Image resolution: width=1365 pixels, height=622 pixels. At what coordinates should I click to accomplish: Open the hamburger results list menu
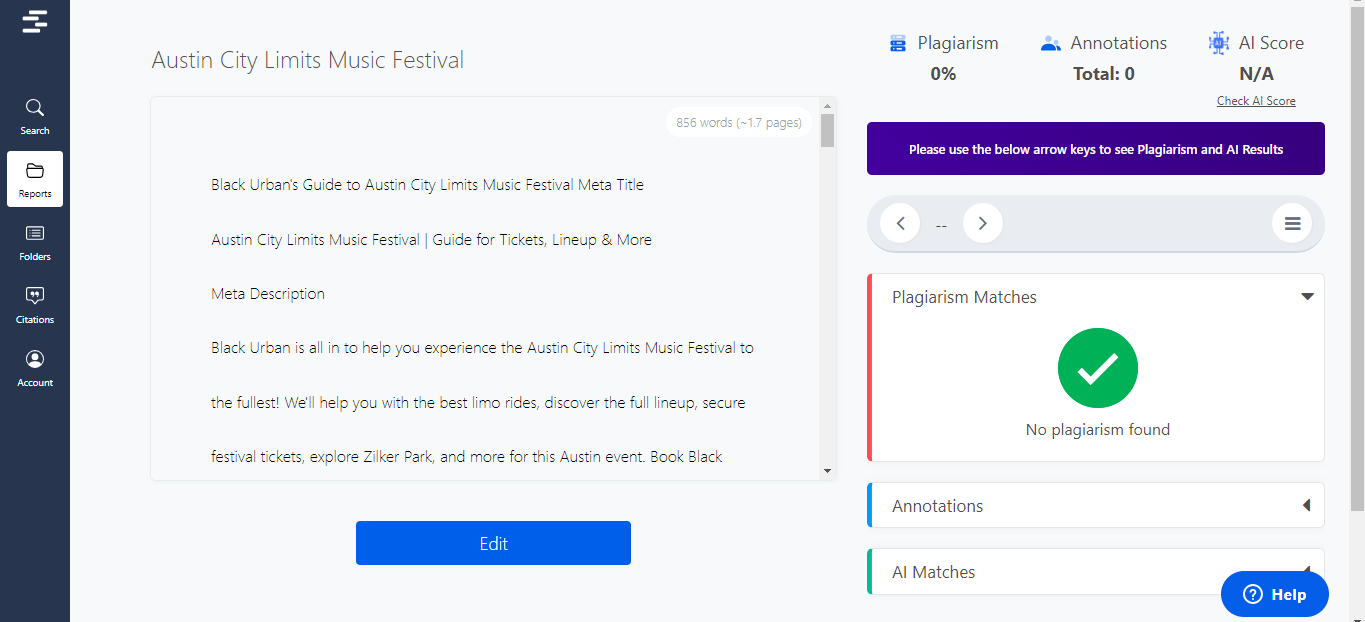(x=1292, y=223)
